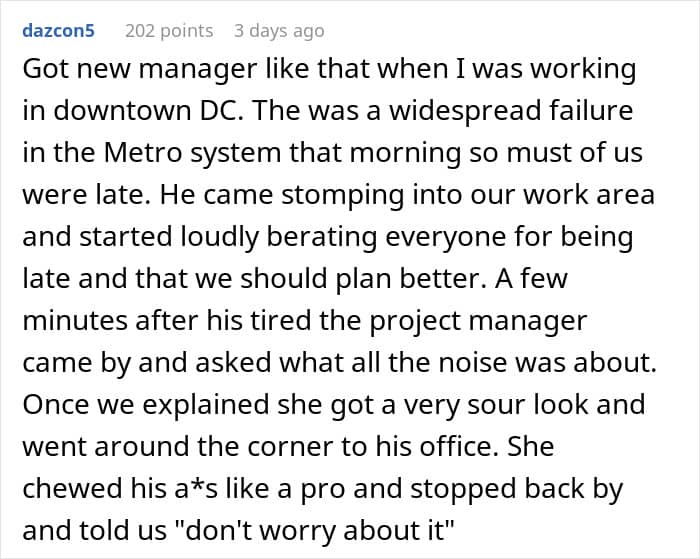
Task: Click the word 'Got' starting the comment
Action: (x=44, y=69)
